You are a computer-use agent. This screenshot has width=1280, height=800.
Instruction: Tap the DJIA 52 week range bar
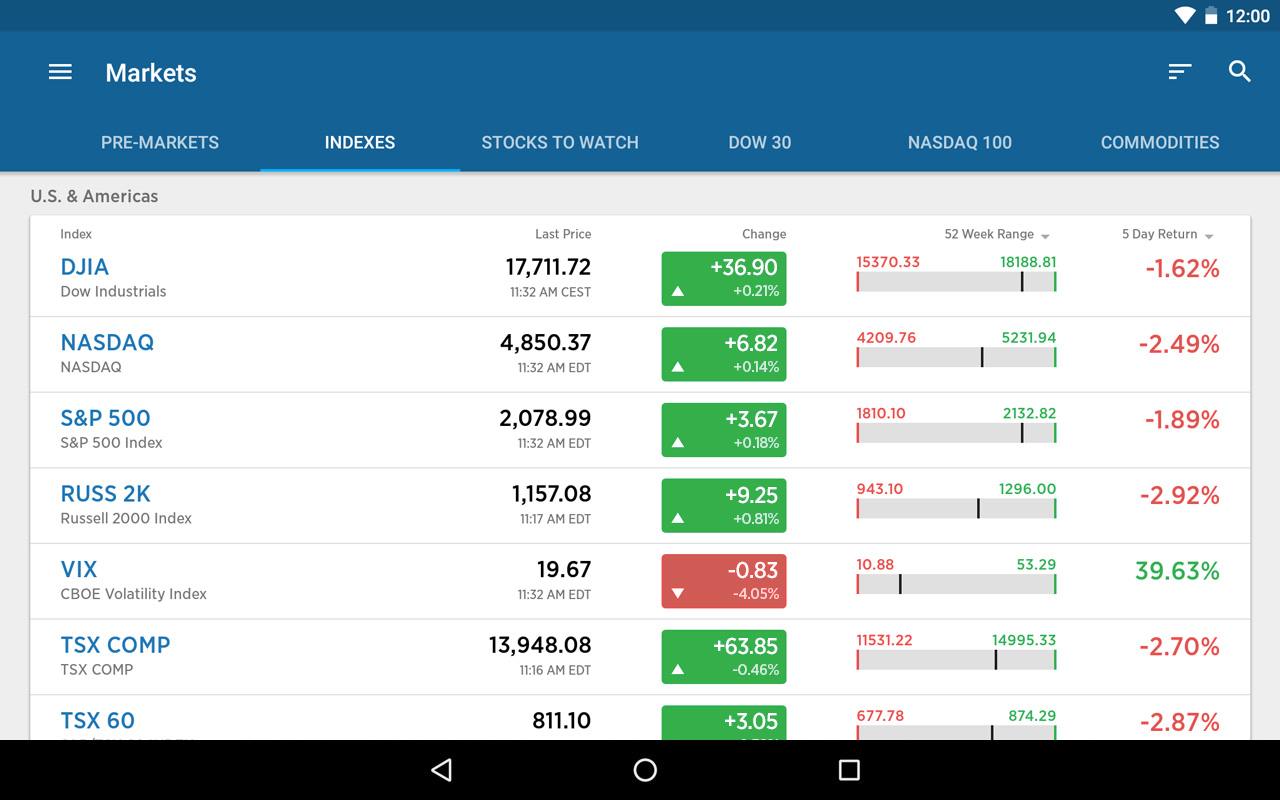[x=955, y=281]
